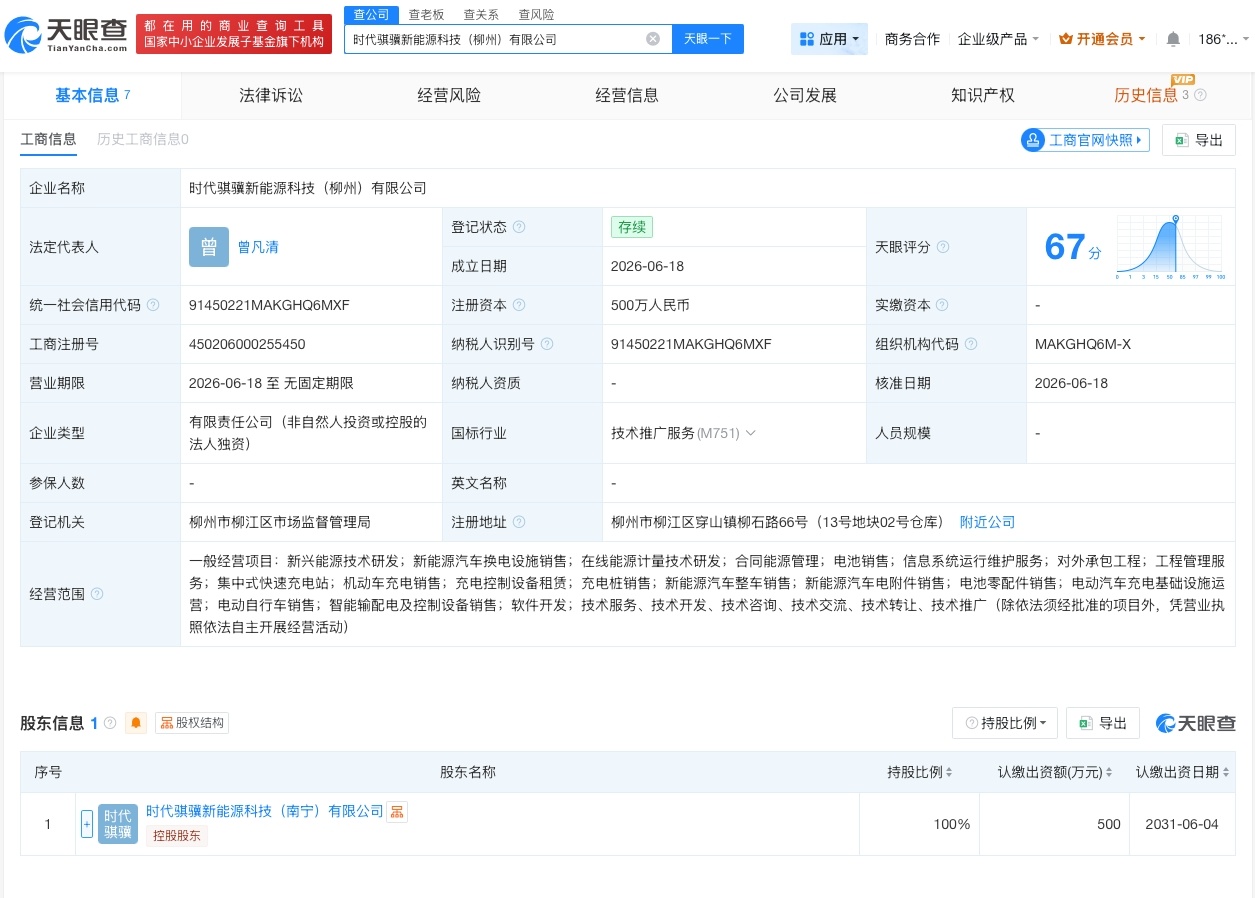This screenshot has height=898, width=1255.
Task: Switch to the 查关系 search tab
Action: click(481, 14)
